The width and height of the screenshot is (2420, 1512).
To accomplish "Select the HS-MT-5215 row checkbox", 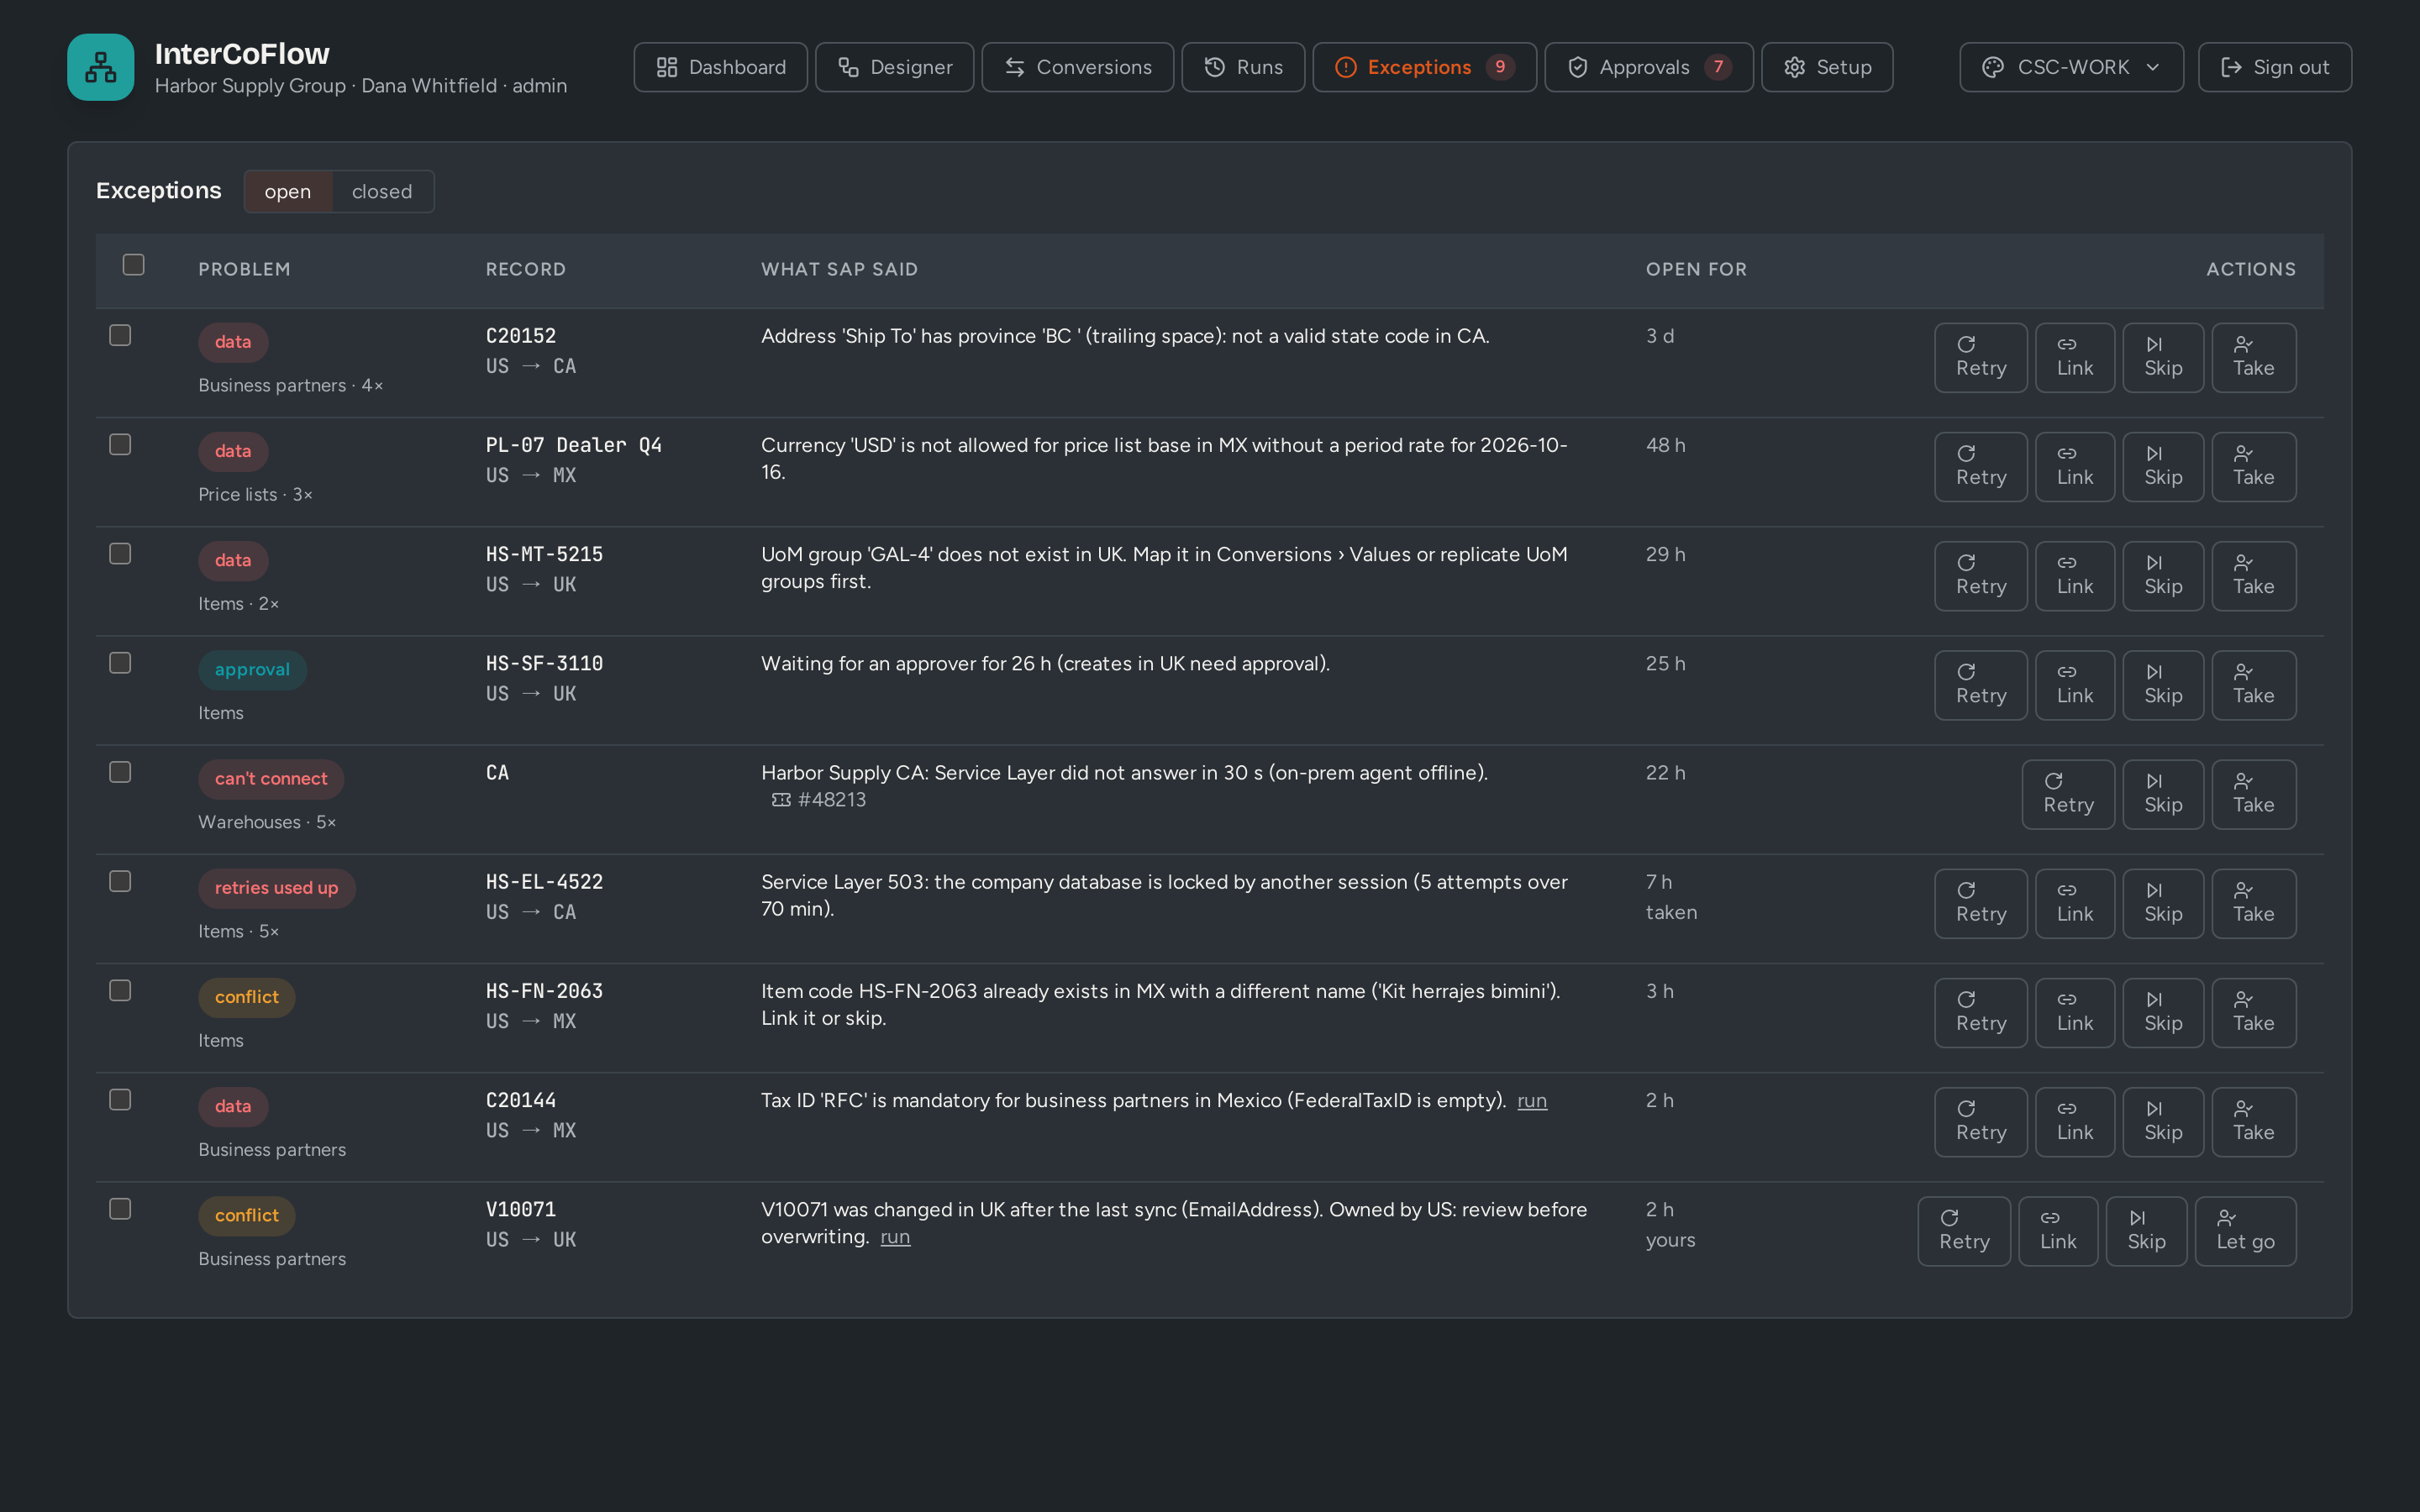I will pyautogui.click(x=120, y=553).
